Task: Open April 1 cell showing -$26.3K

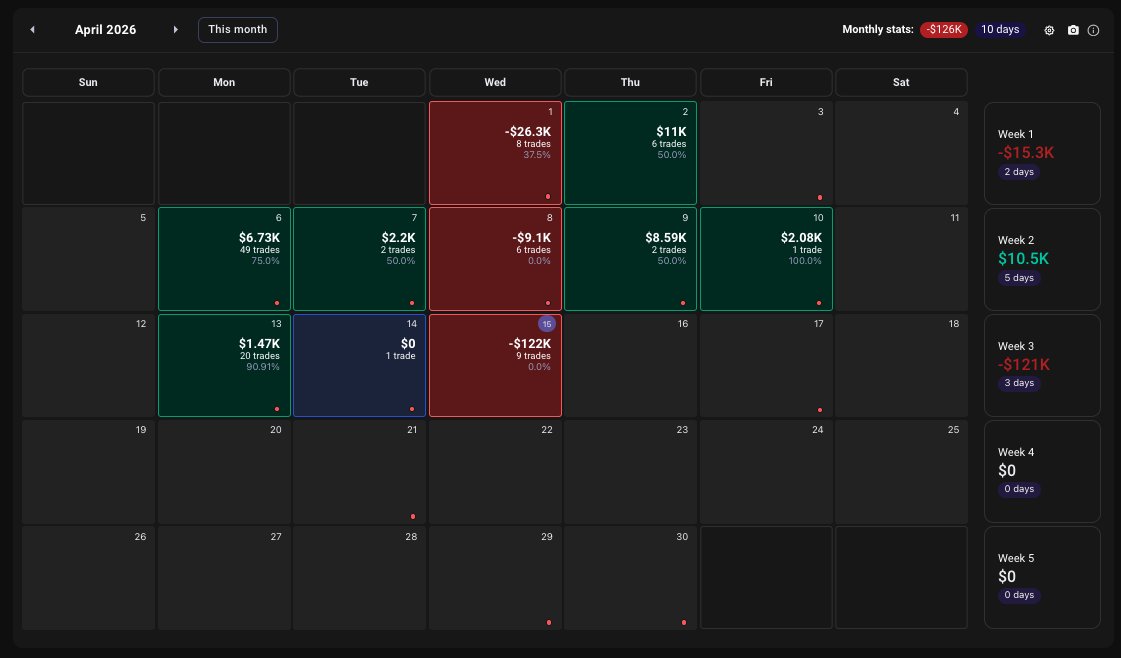Action: tap(495, 153)
